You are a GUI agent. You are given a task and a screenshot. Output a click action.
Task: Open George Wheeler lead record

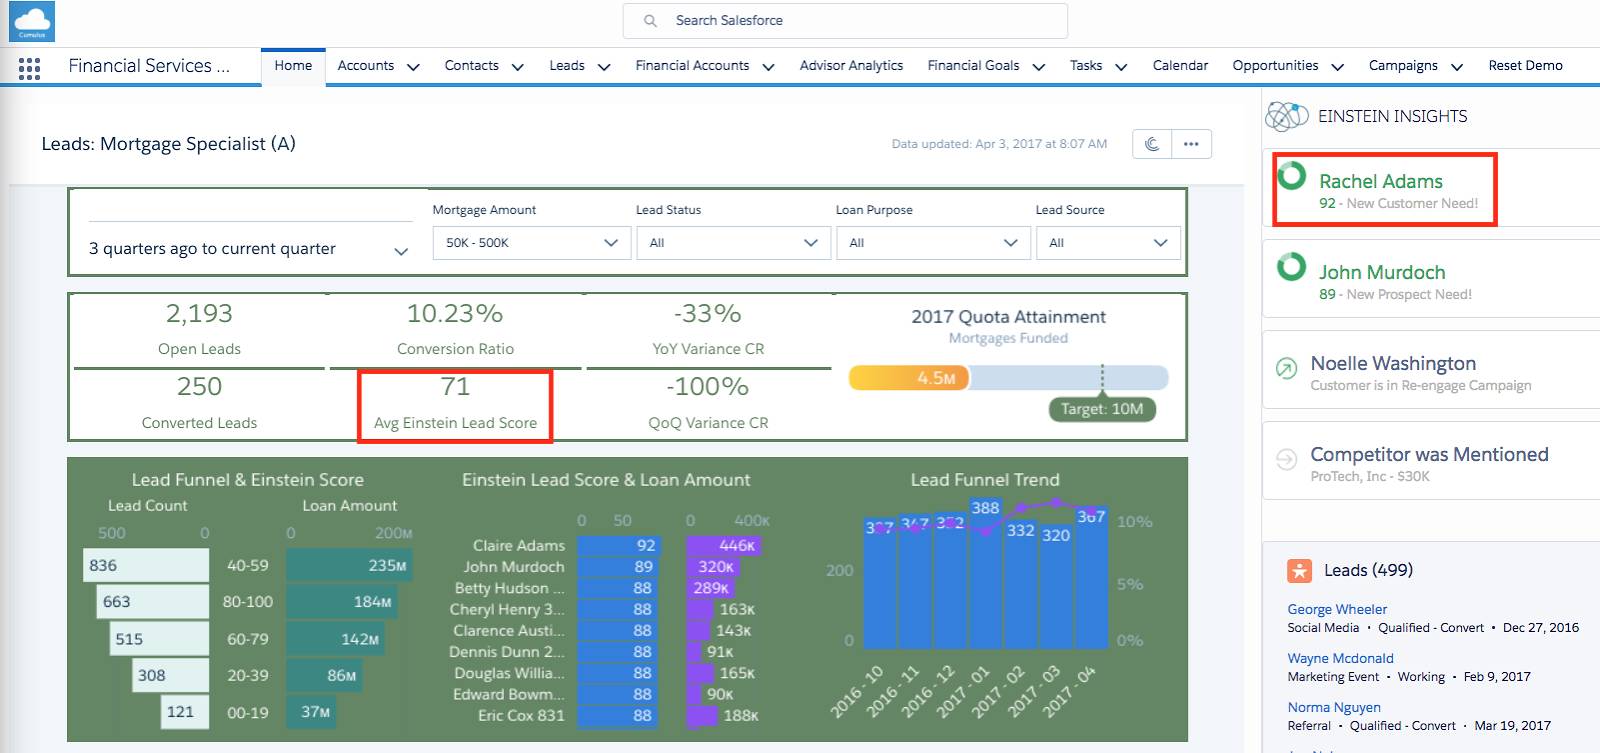1337,609
